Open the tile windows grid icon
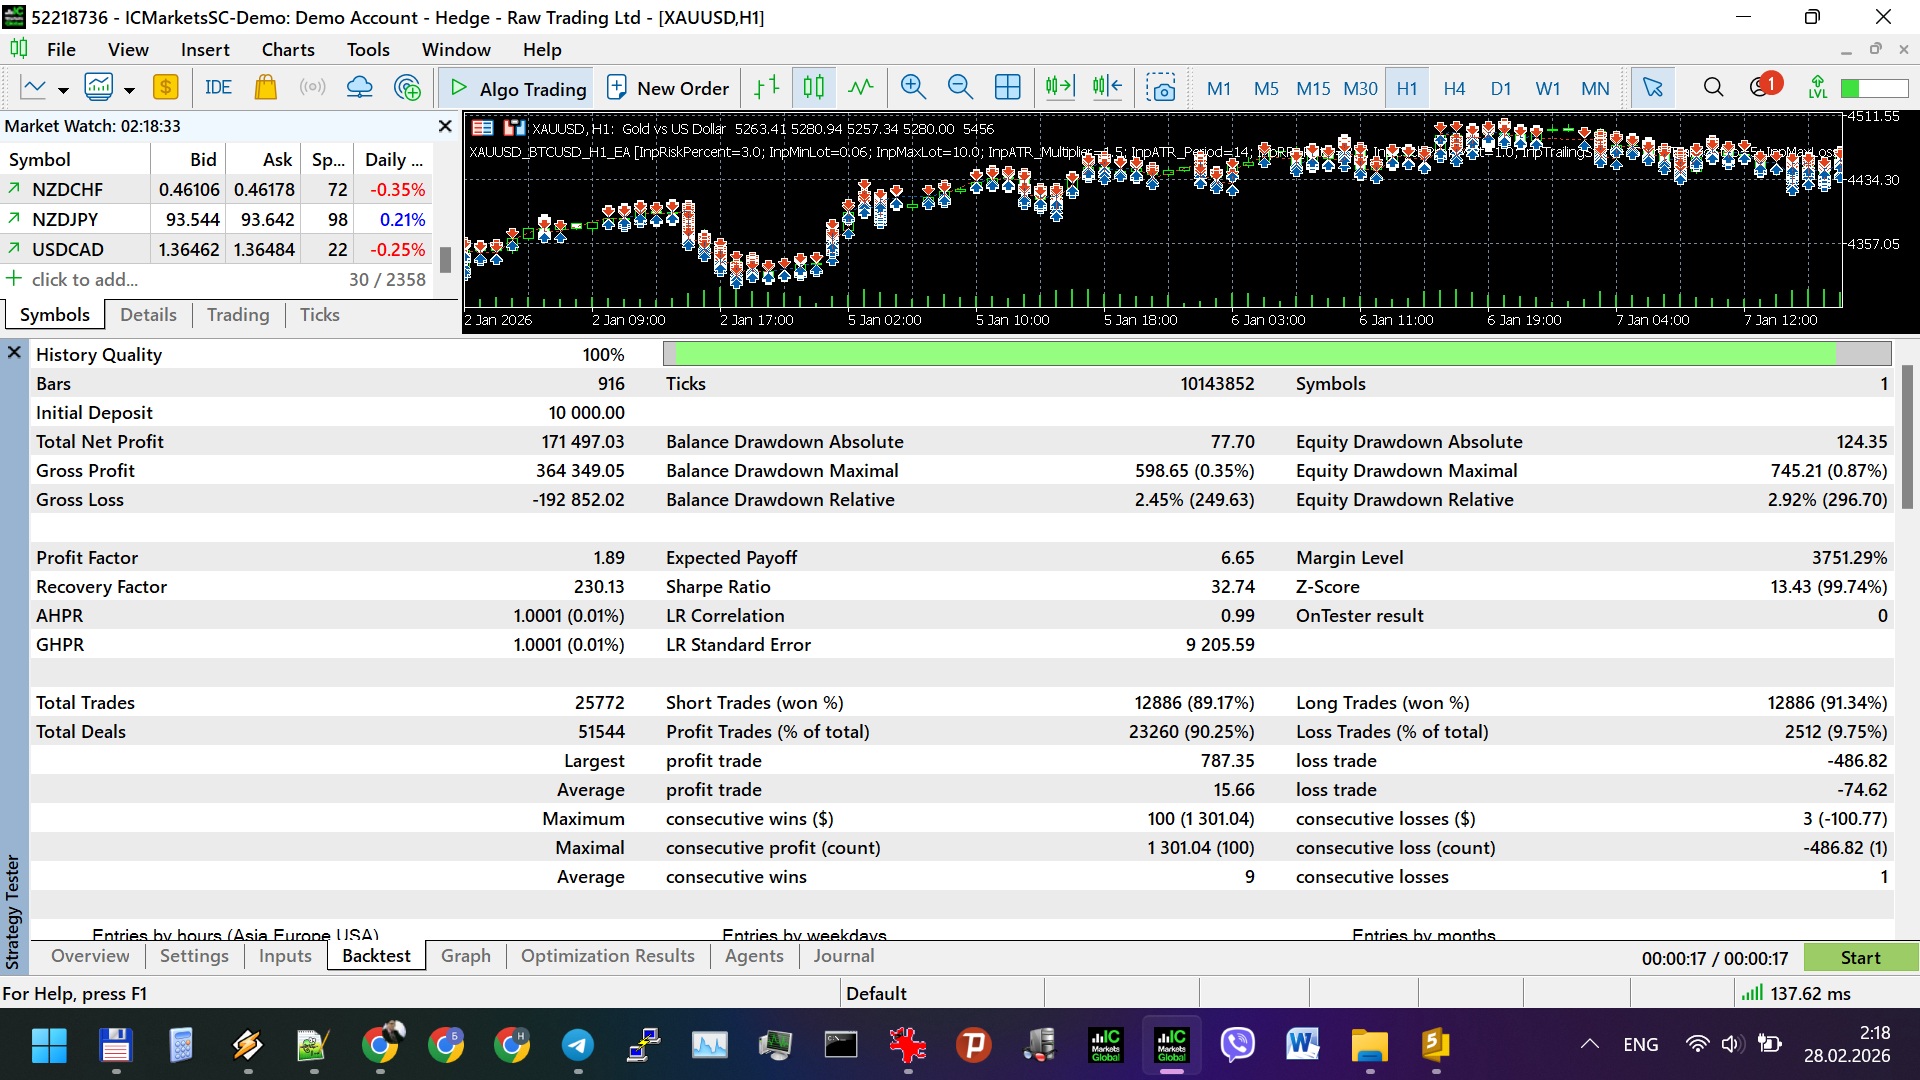1920x1080 pixels. point(1007,88)
